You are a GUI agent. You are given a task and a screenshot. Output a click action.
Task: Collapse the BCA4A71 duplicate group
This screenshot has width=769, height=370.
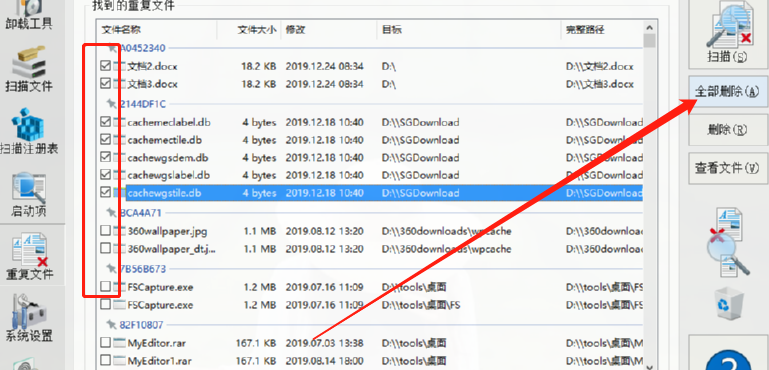[x=111, y=213]
